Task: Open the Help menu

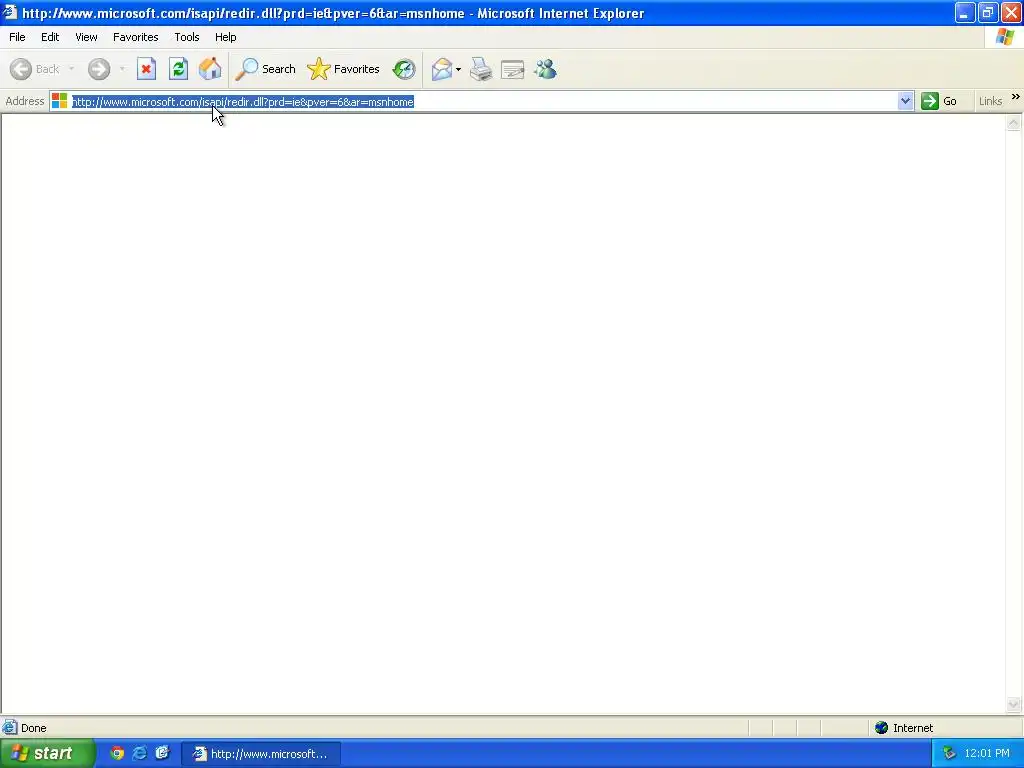Action: coord(225,37)
